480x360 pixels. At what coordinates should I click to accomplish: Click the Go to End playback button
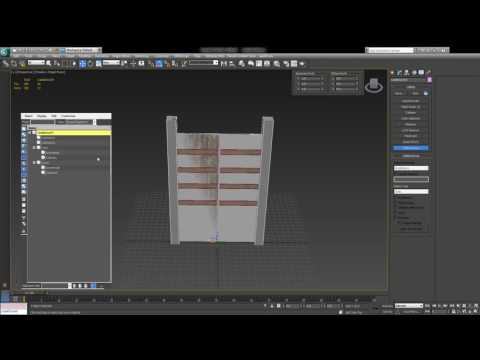452,306
